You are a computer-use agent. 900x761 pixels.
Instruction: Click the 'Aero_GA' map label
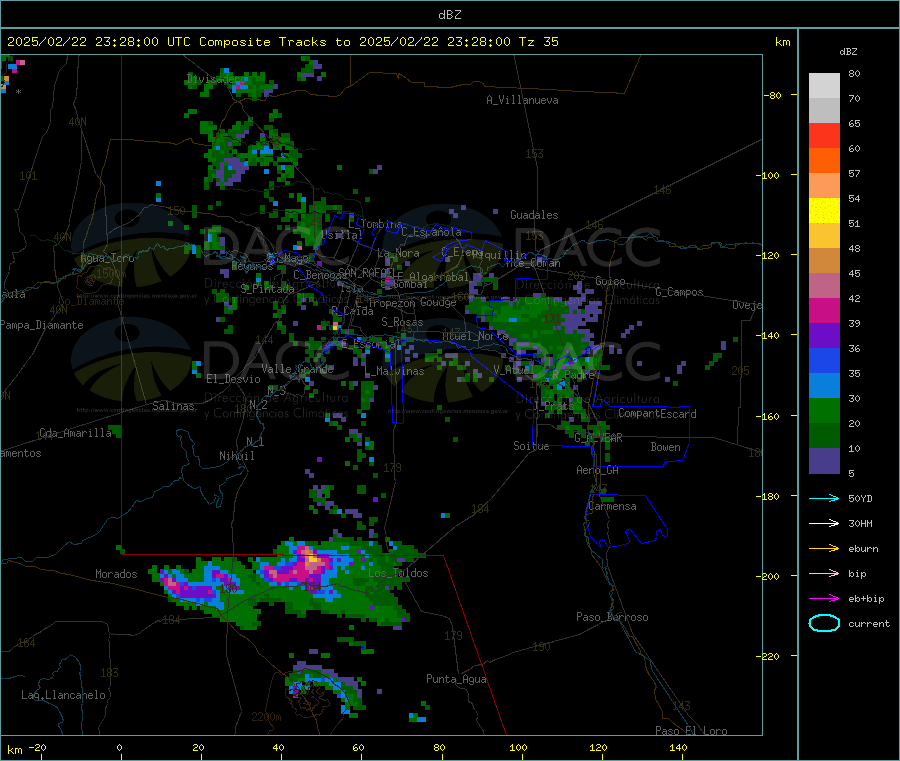598,470
